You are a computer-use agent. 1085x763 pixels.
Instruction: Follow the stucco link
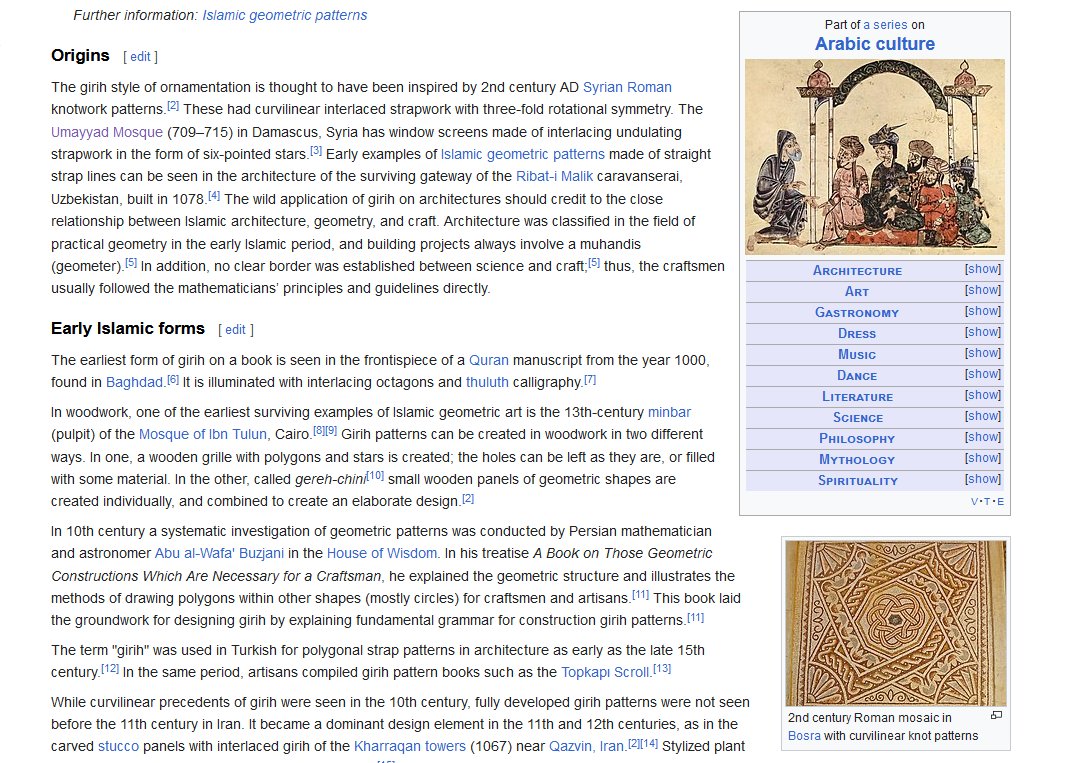click(x=118, y=746)
